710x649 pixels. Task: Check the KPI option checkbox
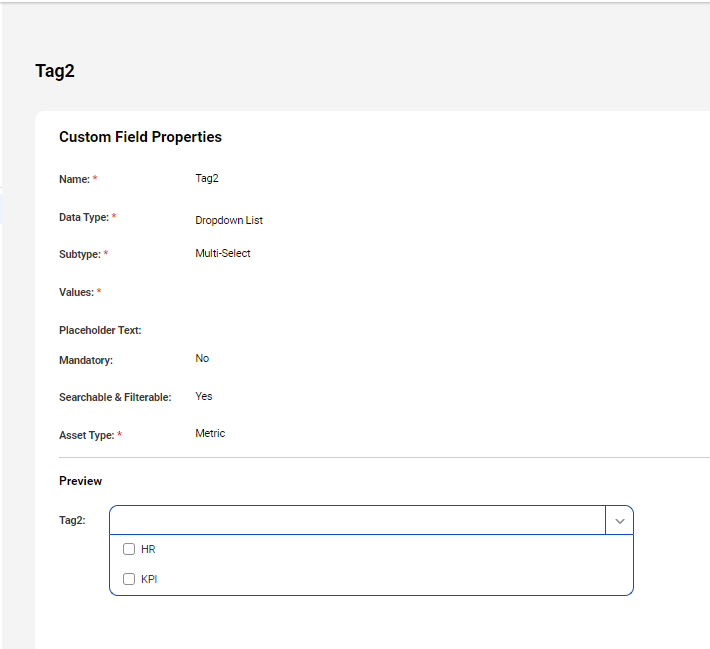point(129,579)
